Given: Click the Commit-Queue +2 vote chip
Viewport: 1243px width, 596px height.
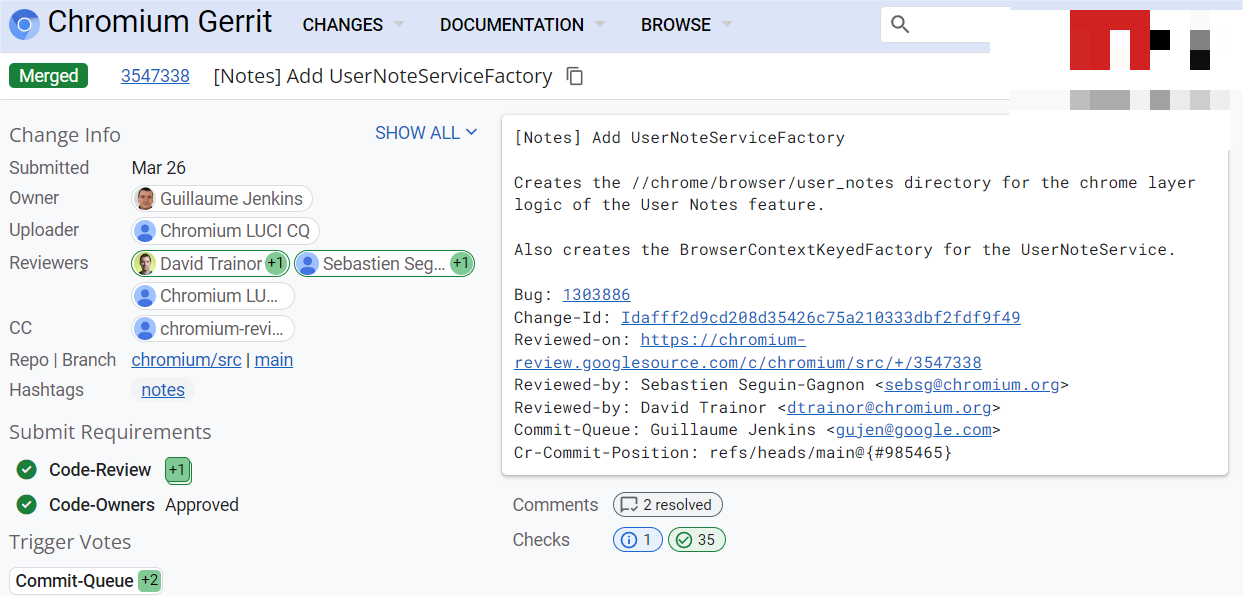Looking at the screenshot, I should 86,581.
